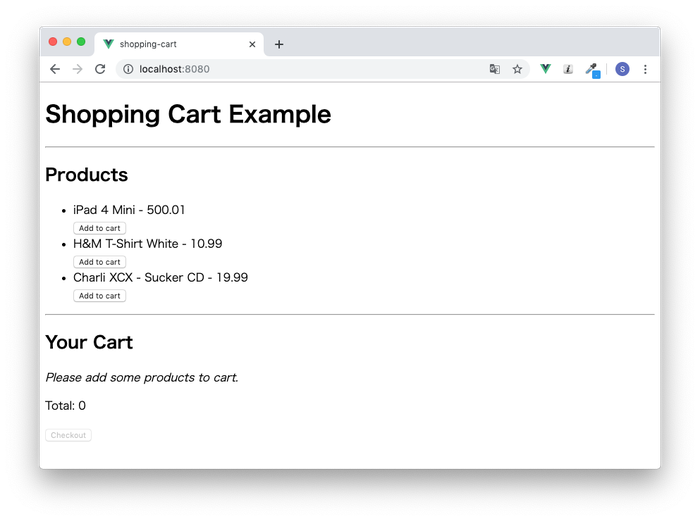Click the italic i extension icon
Viewport: 700px width, 521px height.
(x=568, y=69)
